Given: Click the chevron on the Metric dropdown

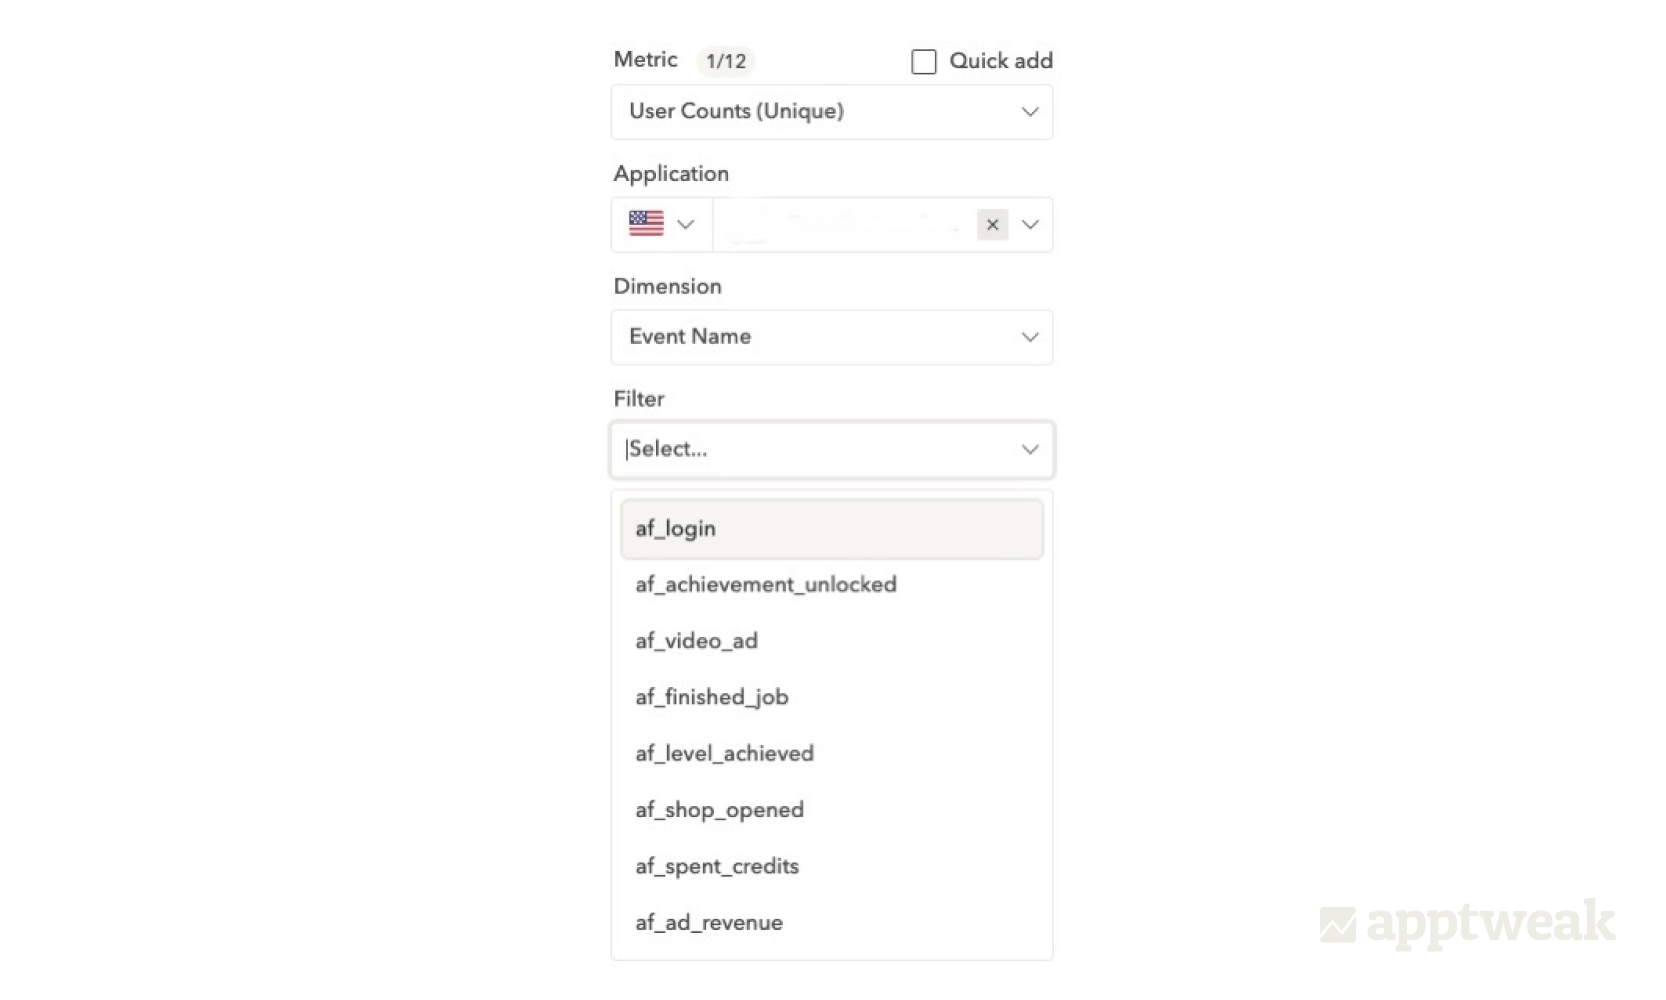Looking at the screenshot, I should [x=1029, y=112].
